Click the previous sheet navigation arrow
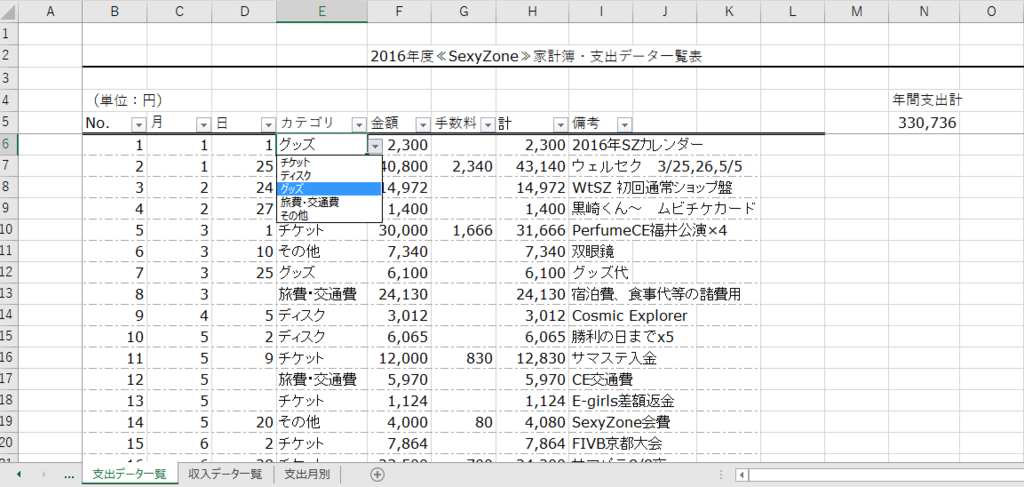The height and width of the screenshot is (487, 1024). tap(18, 475)
